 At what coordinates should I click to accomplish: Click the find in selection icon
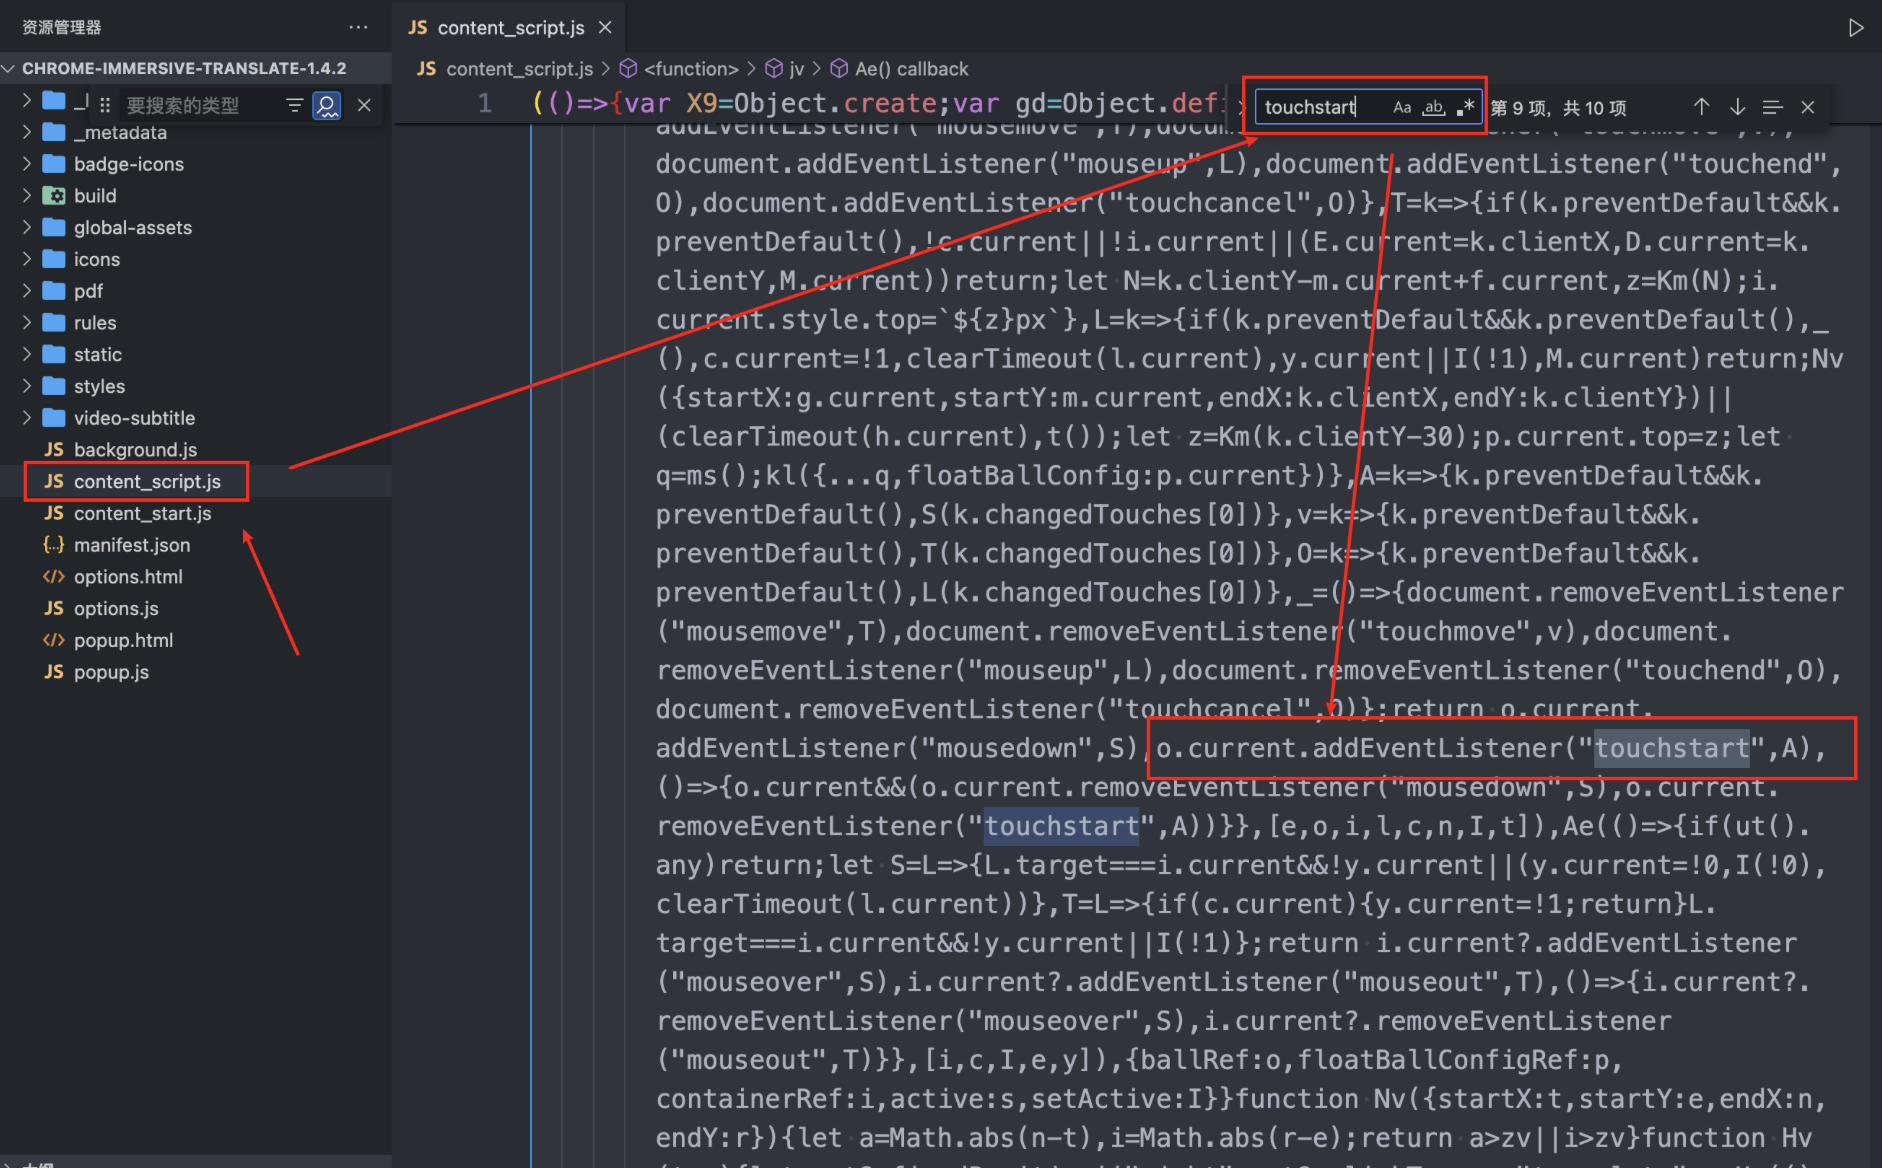(x=1773, y=107)
